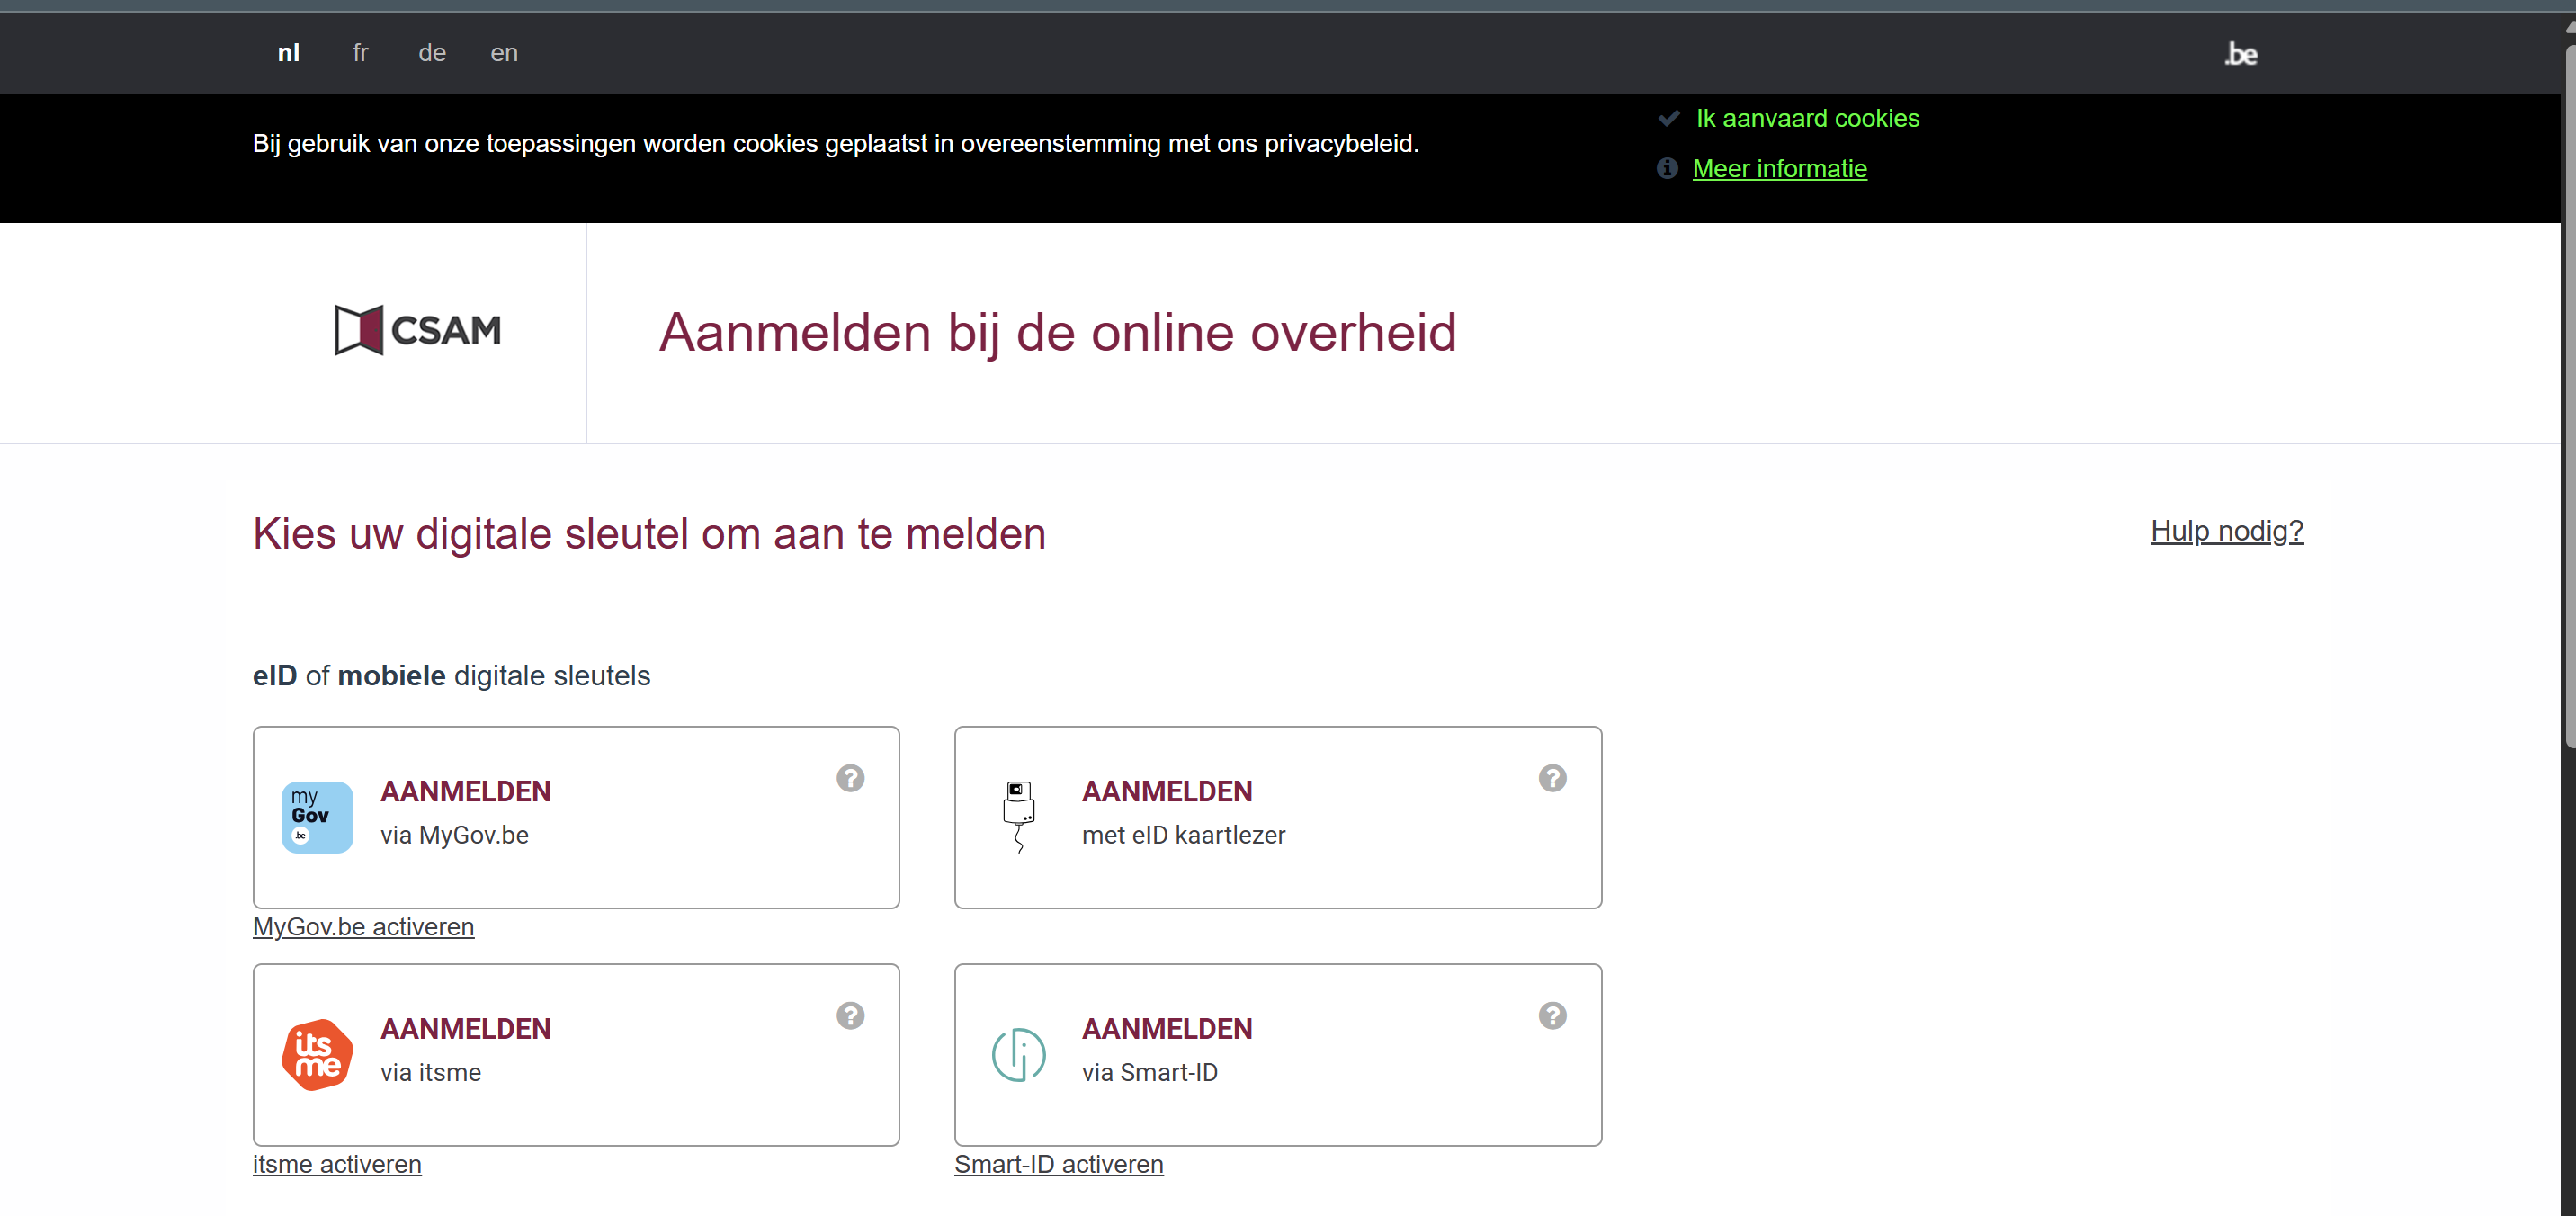The image size is (2576, 1216).
Task: Open help for itsme login option
Action: pos(850,1015)
